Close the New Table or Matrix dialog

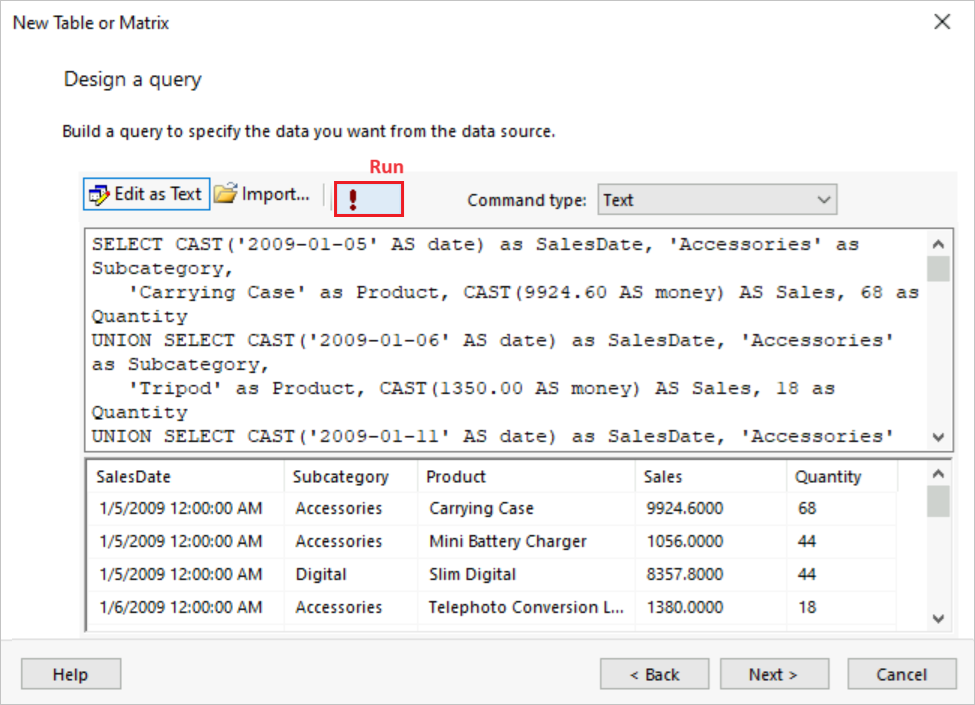click(942, 22)
